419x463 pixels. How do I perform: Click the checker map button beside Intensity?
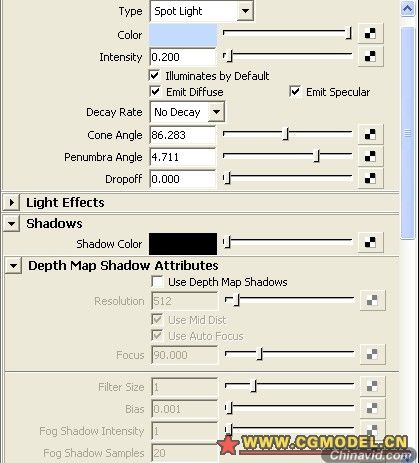370,56
